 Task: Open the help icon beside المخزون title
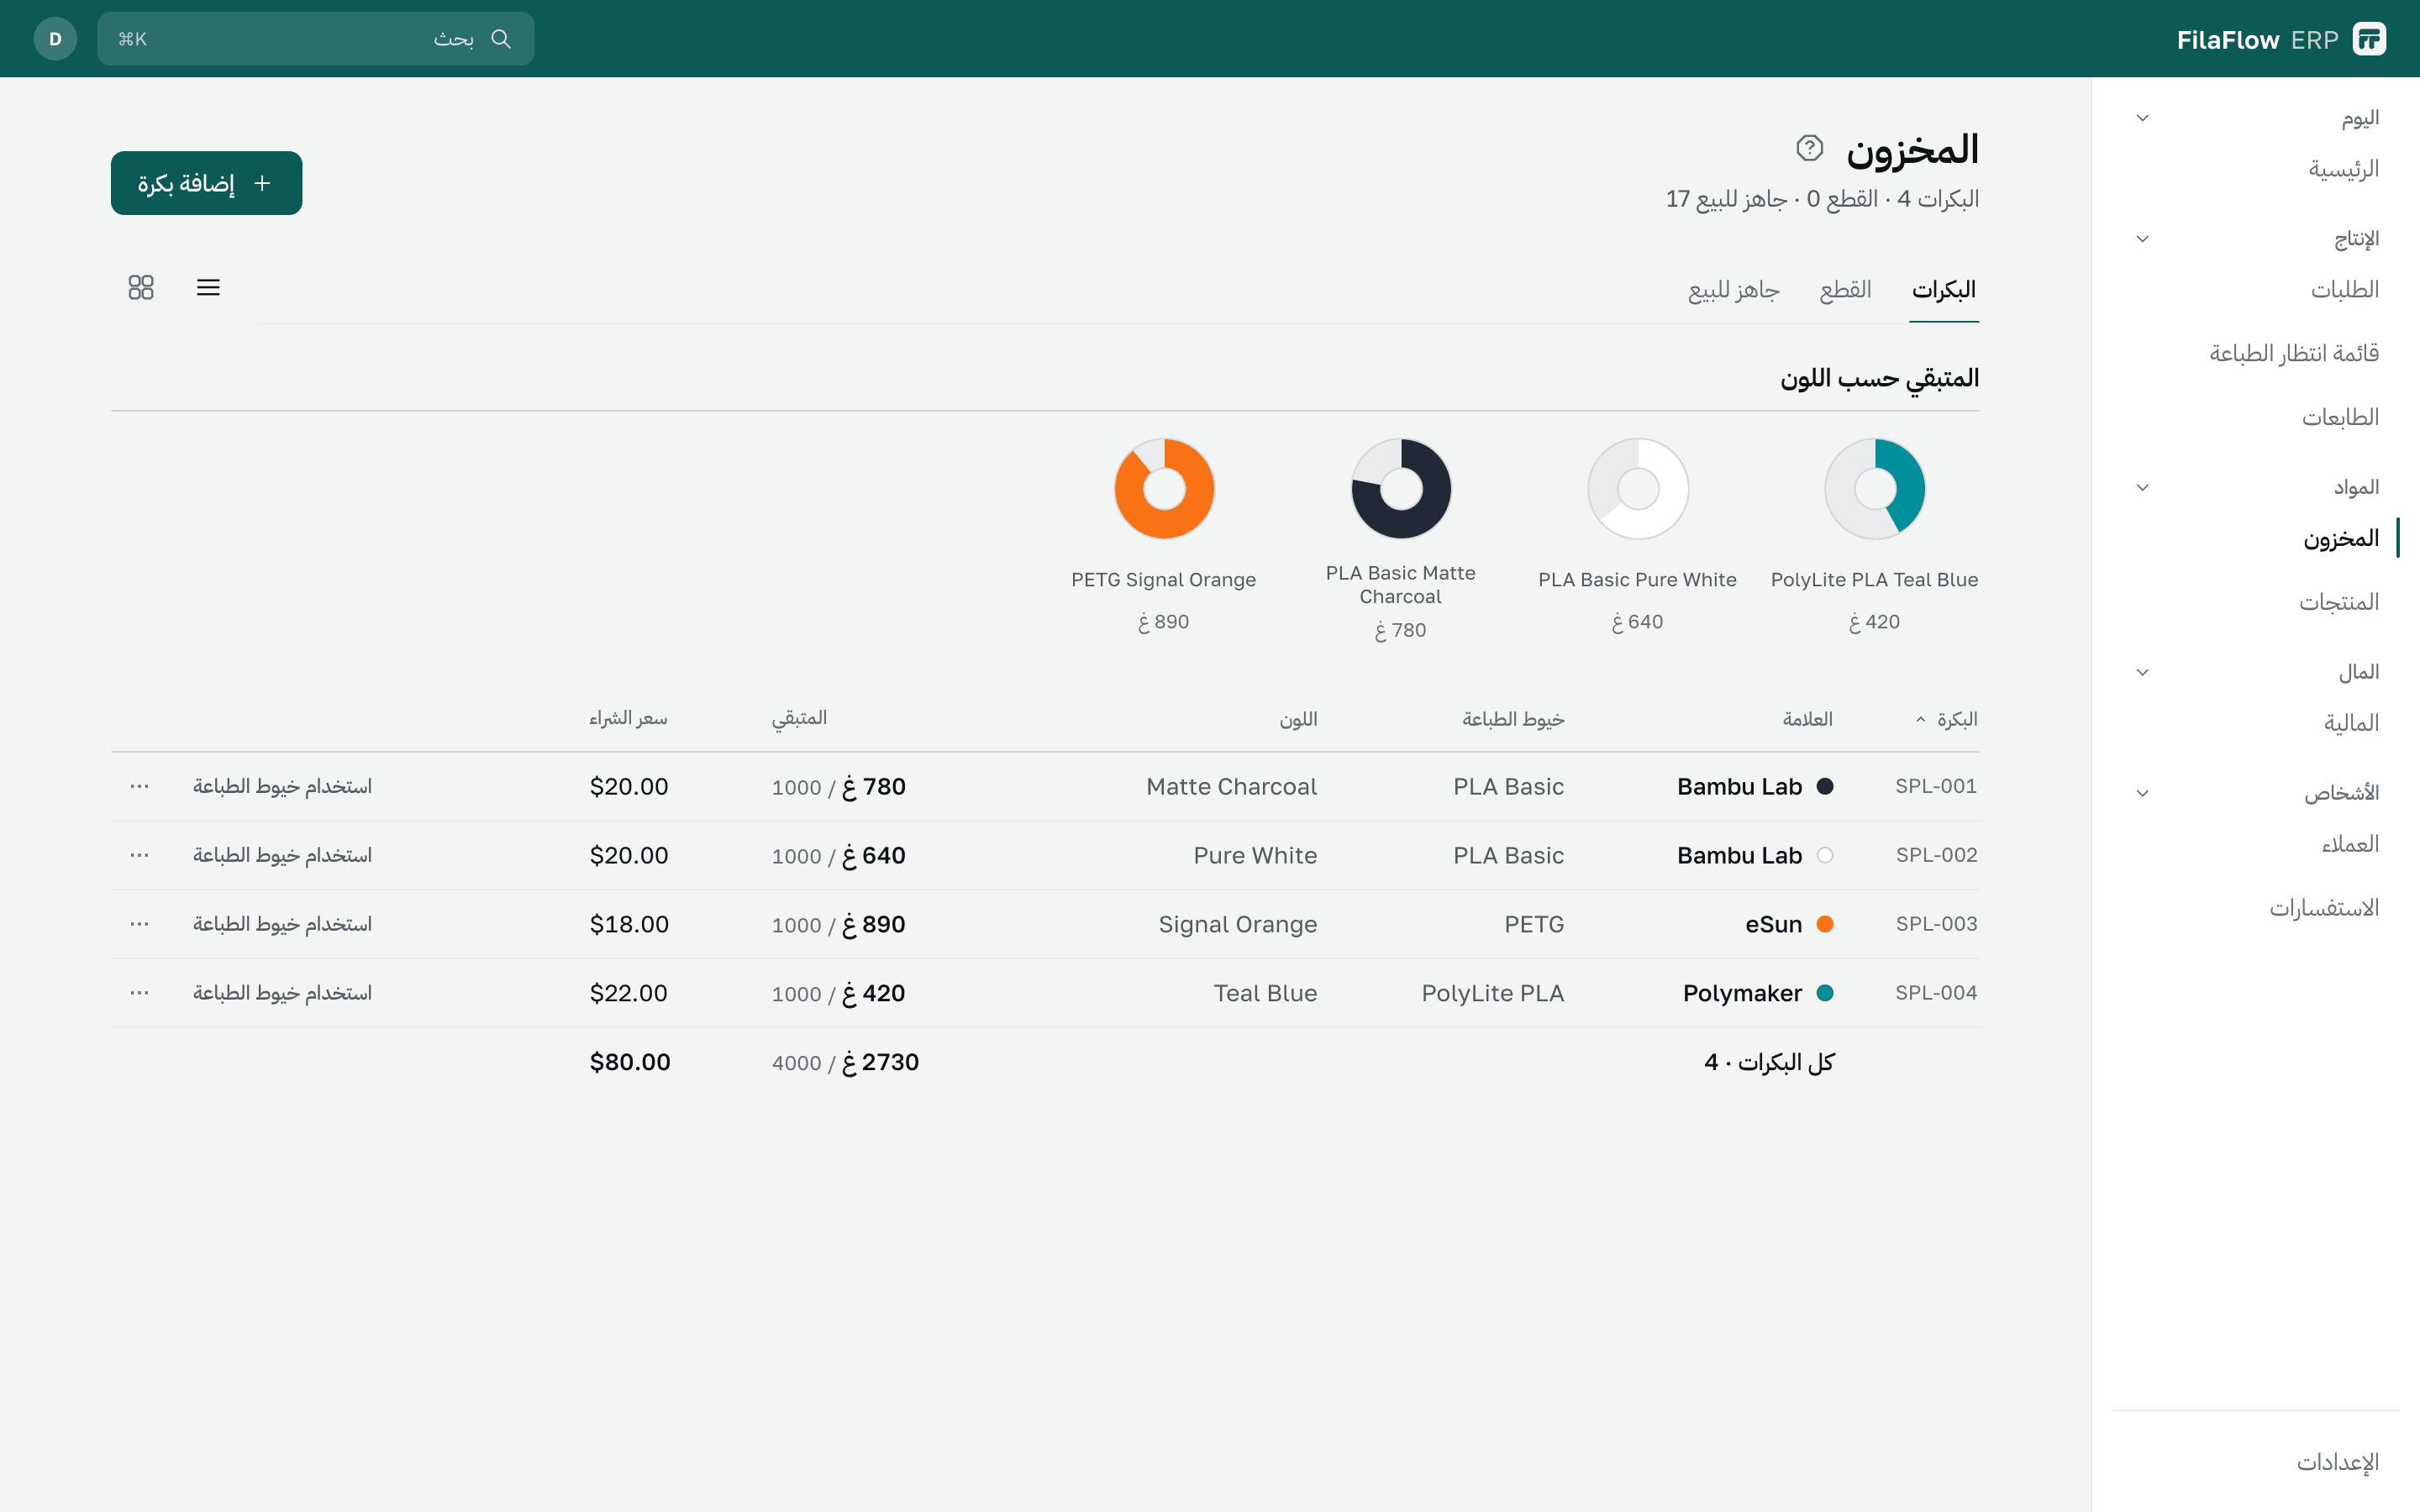tap(1809, 148)
